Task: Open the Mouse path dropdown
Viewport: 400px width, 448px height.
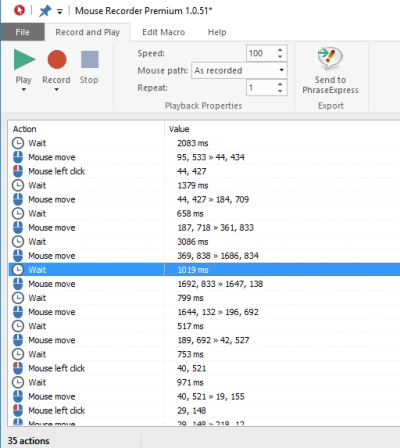Action: 282,70
